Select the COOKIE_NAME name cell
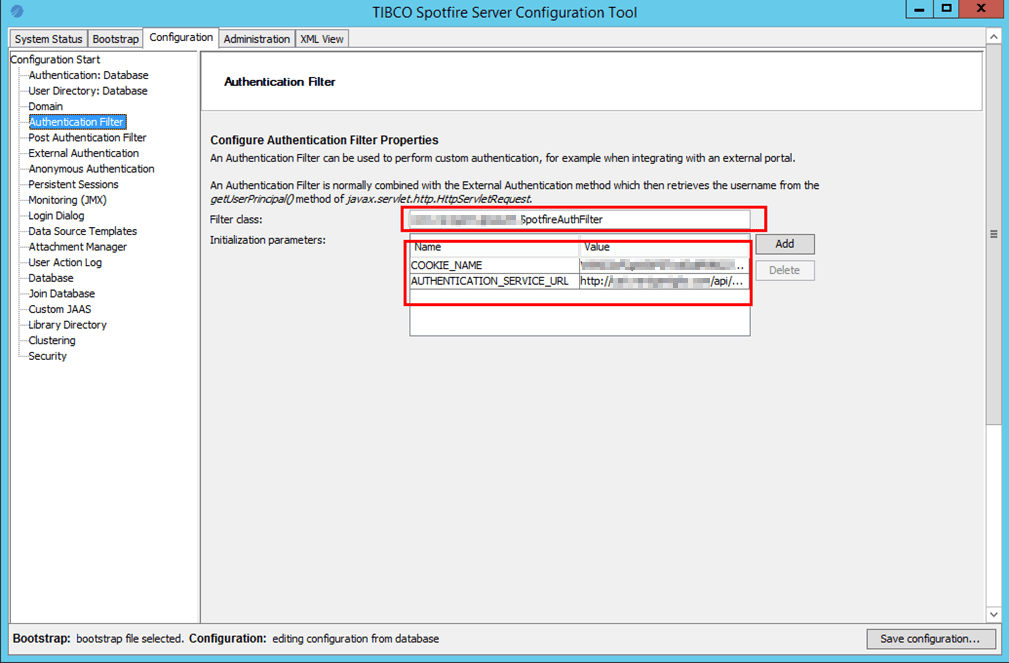Viewport: 1009px width, 663px height. click(x=494, y=265)
